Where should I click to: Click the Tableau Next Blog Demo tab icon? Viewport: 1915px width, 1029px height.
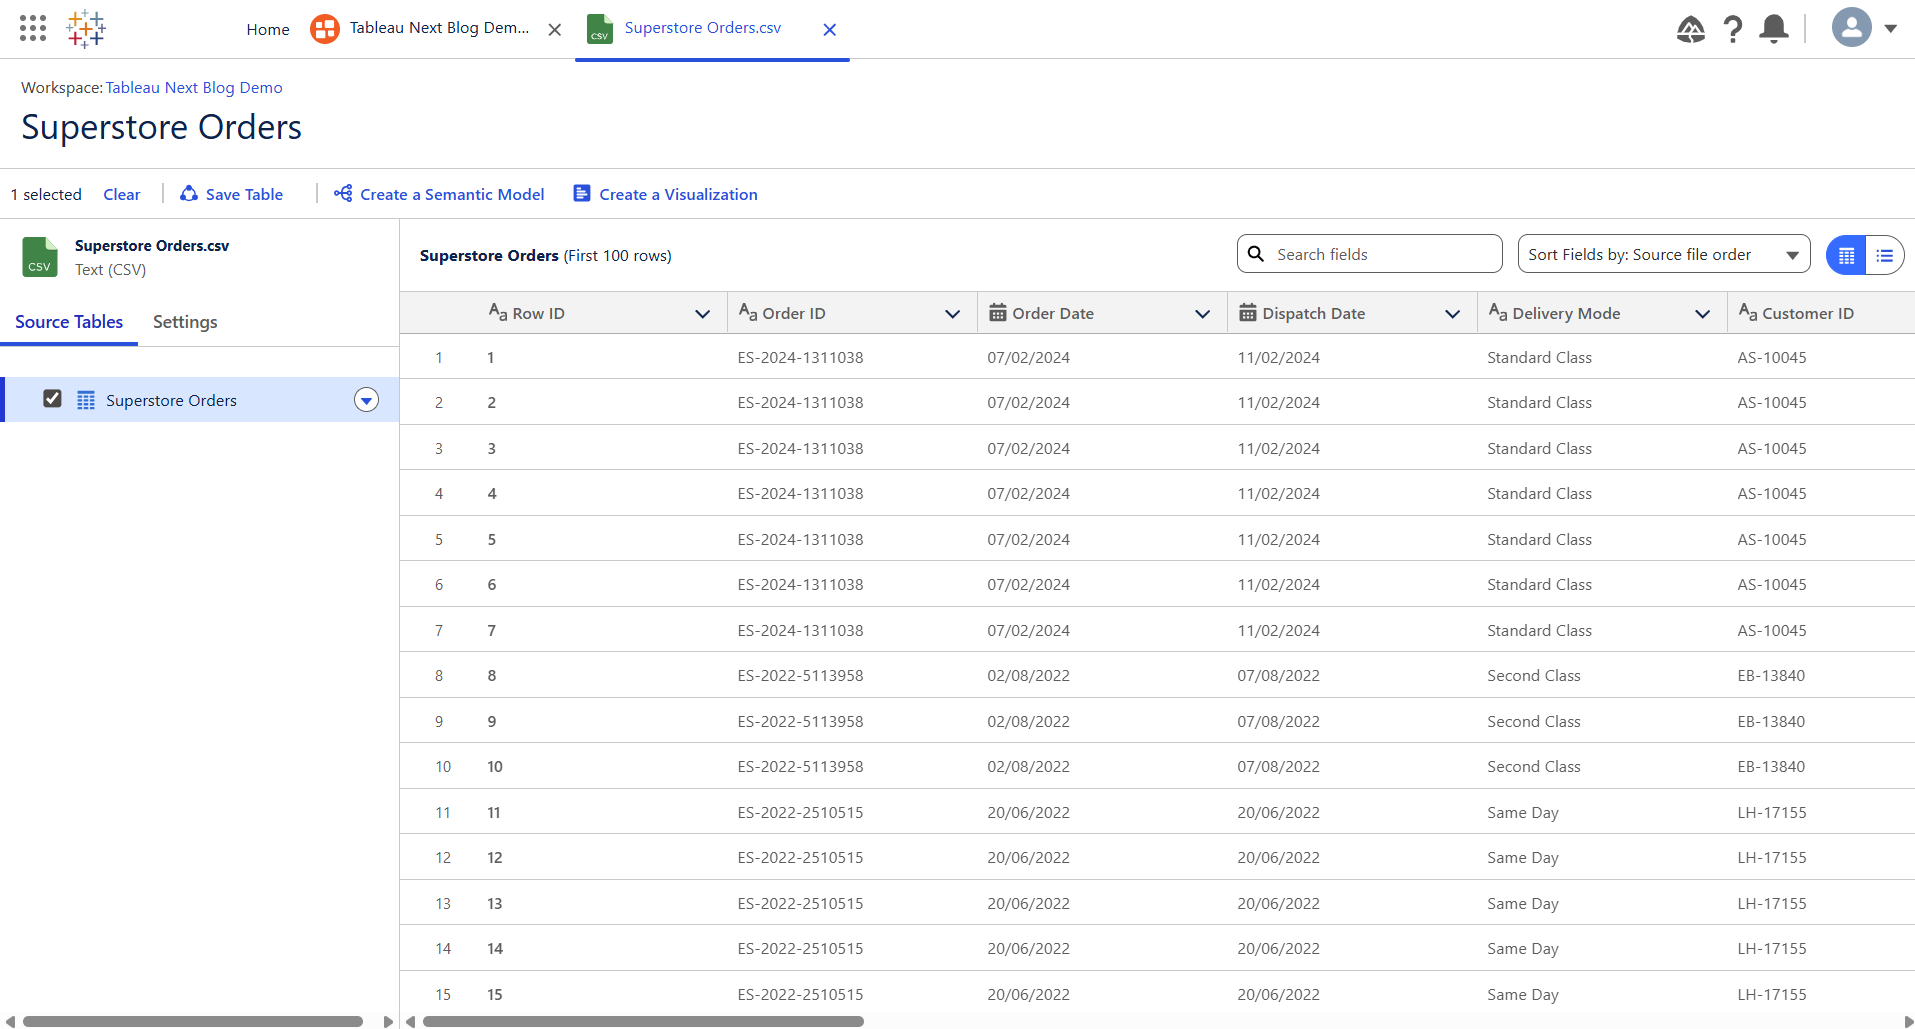(x=325, y=29)
